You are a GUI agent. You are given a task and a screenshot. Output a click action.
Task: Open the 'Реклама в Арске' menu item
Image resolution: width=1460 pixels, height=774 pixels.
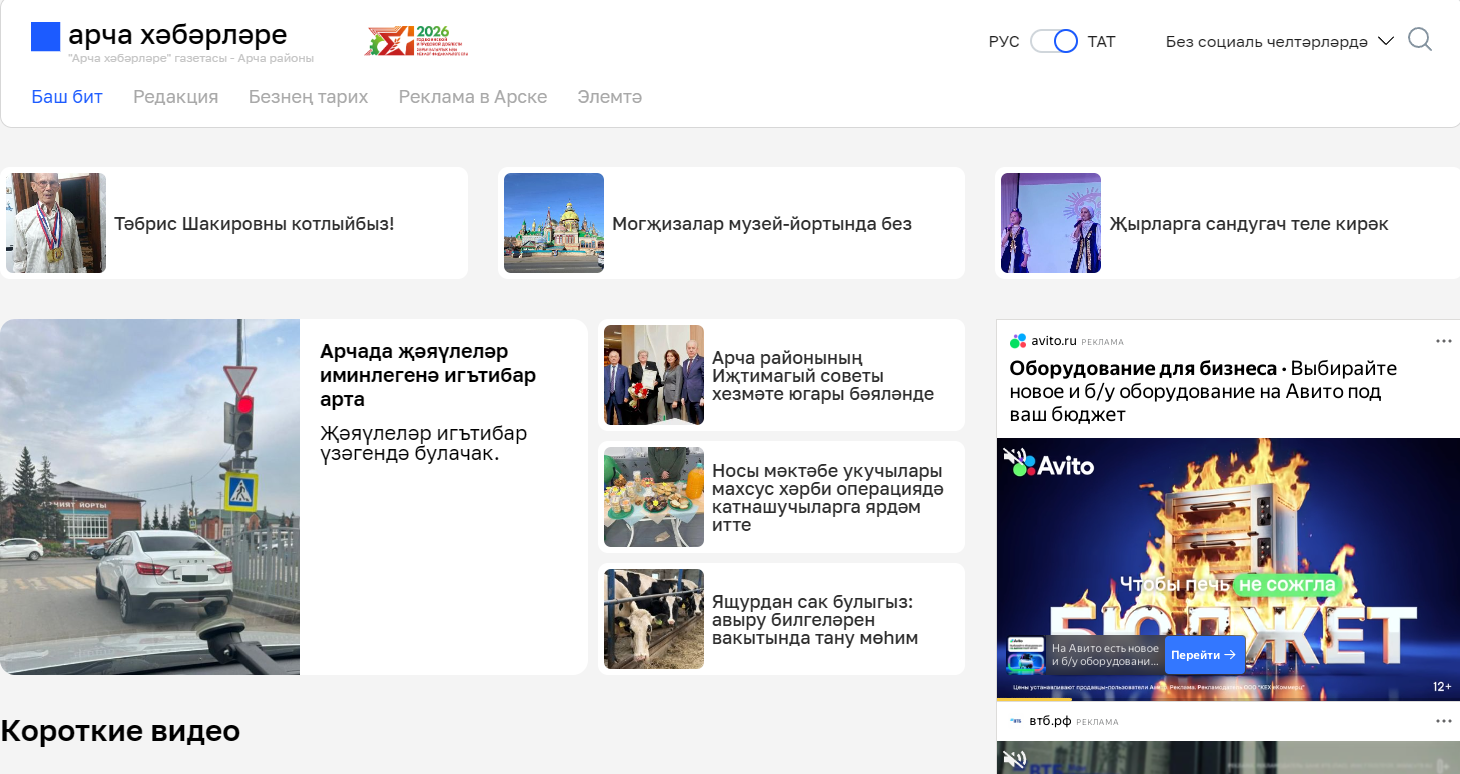[x=473, y=97]
